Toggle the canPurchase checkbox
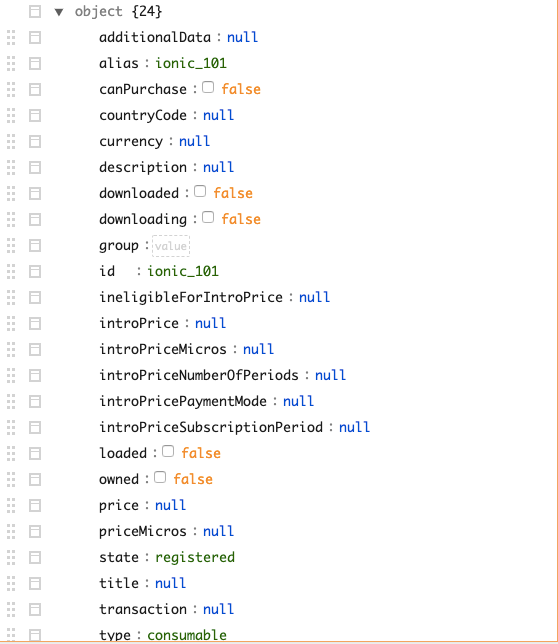 click(x=208, y=87)
